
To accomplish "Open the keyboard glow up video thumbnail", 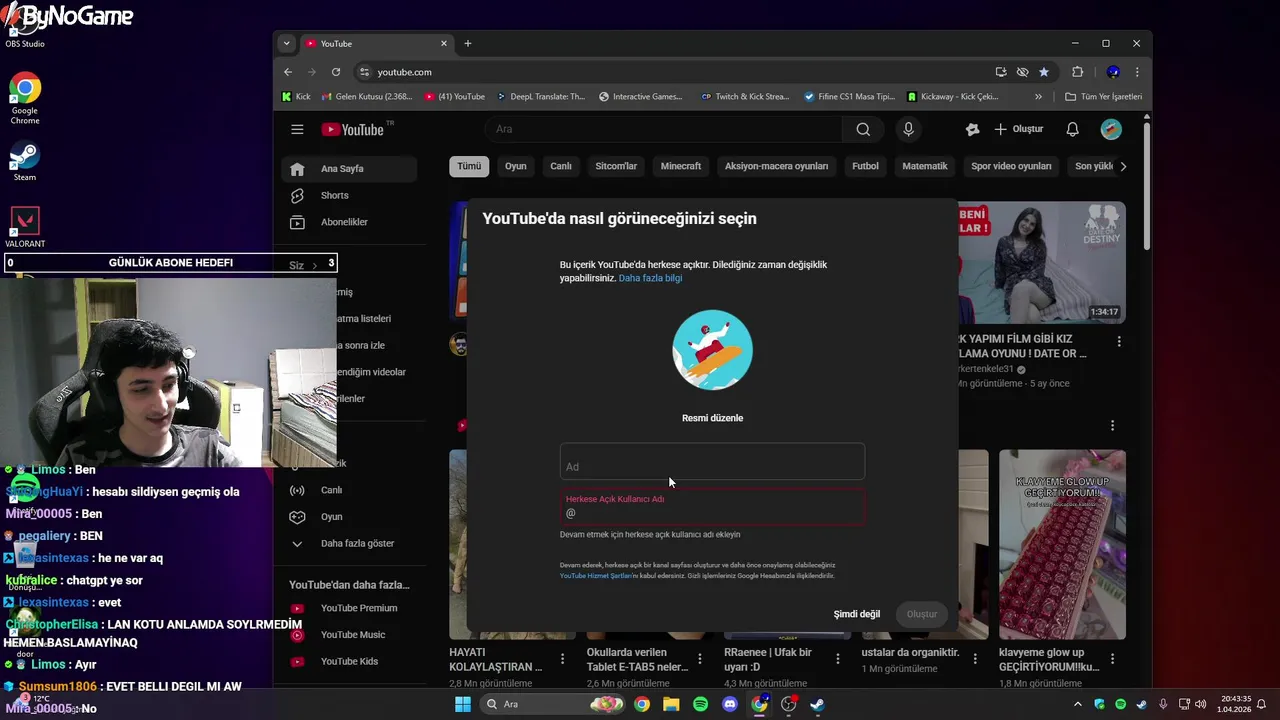I will pyautogui.click(x=1062, y=544).
